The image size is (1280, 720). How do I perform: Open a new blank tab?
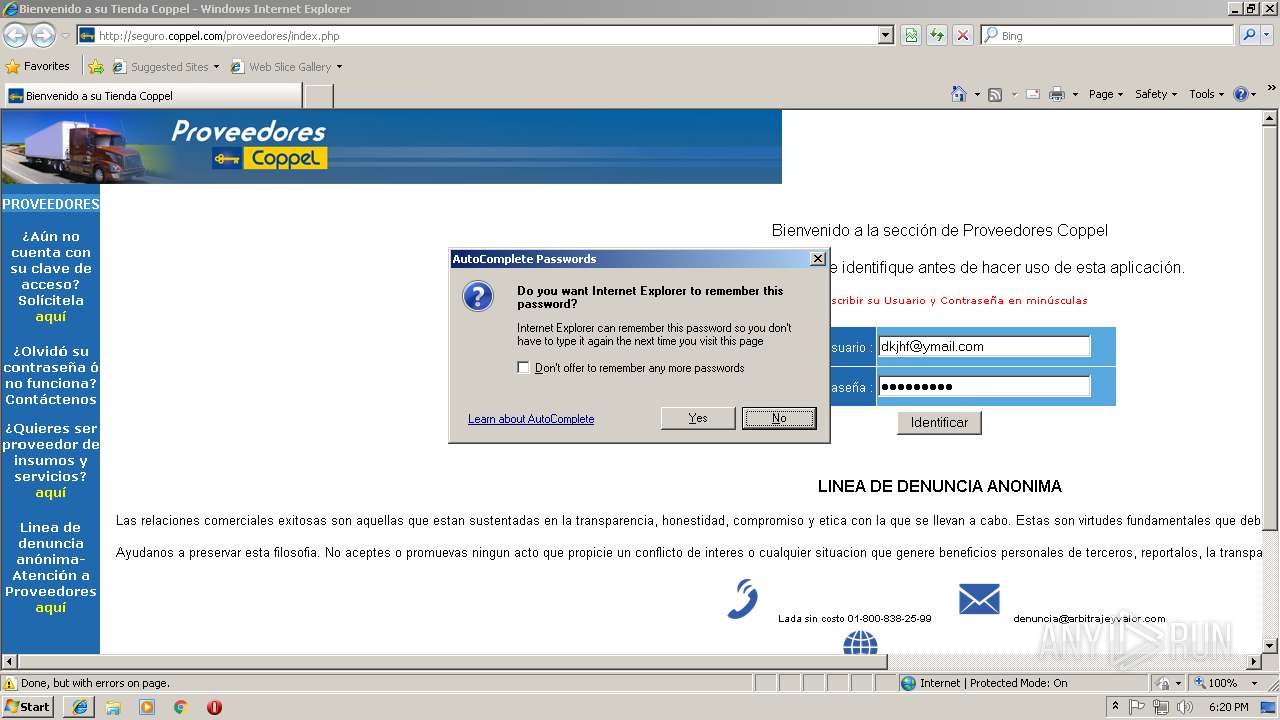318,96
